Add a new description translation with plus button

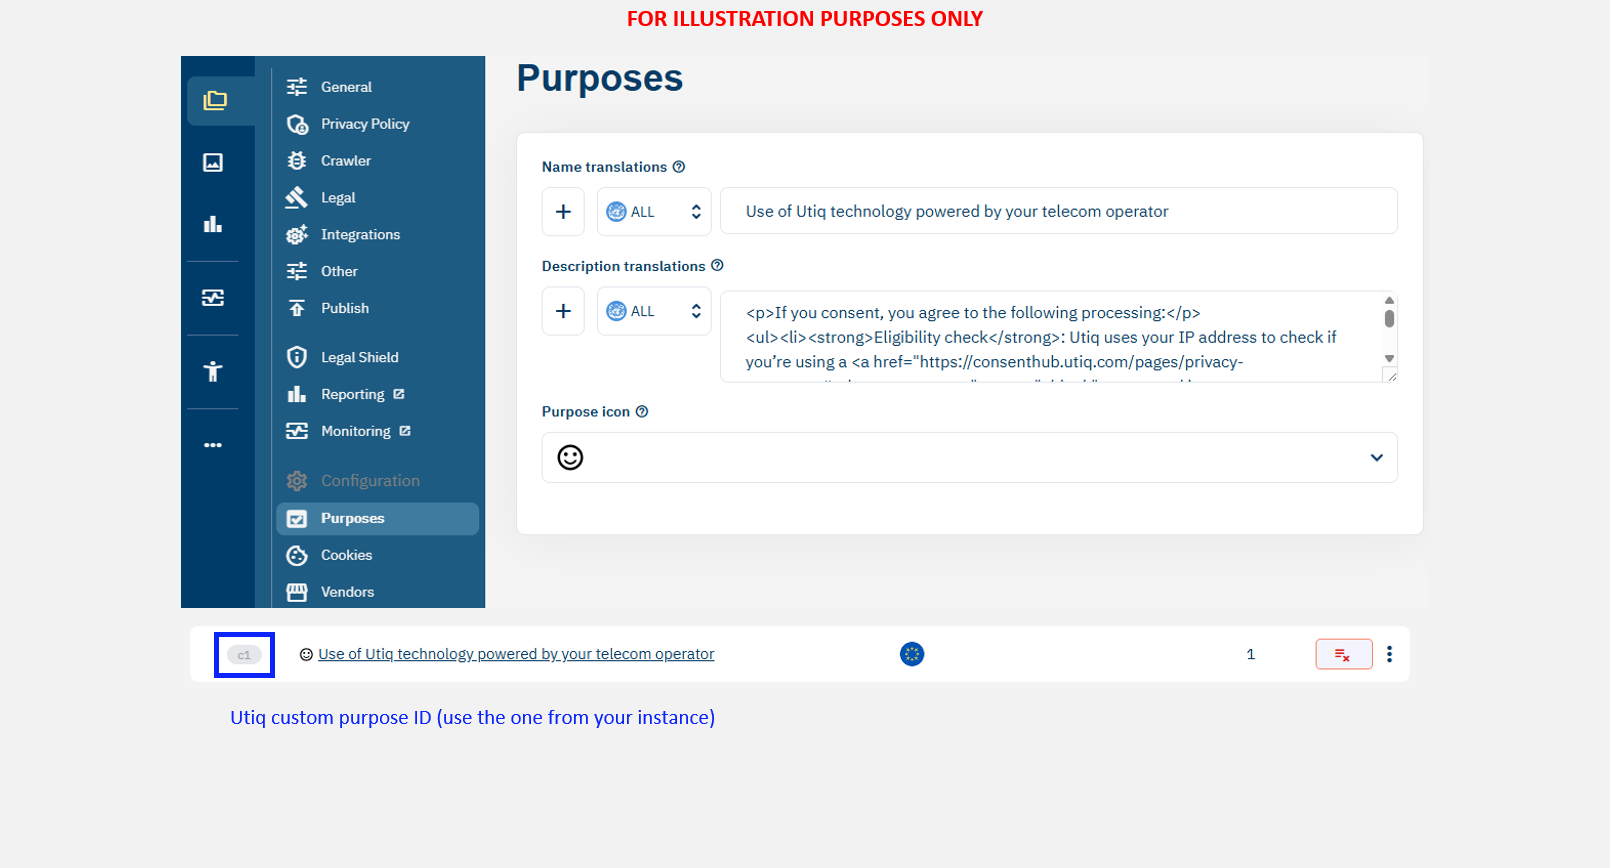point(563,312)
